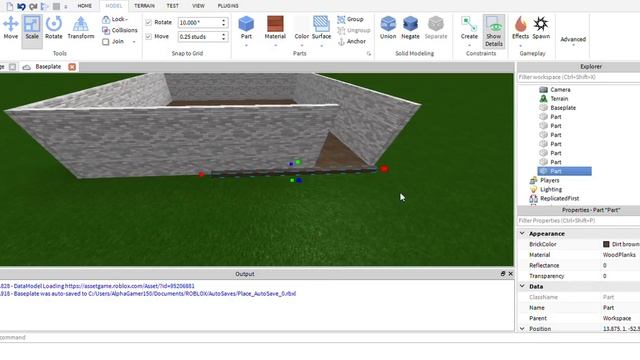The height and width of the screenshot is (360, 640).
Task: Collapse the Data properties section
Action: (522, 287)
